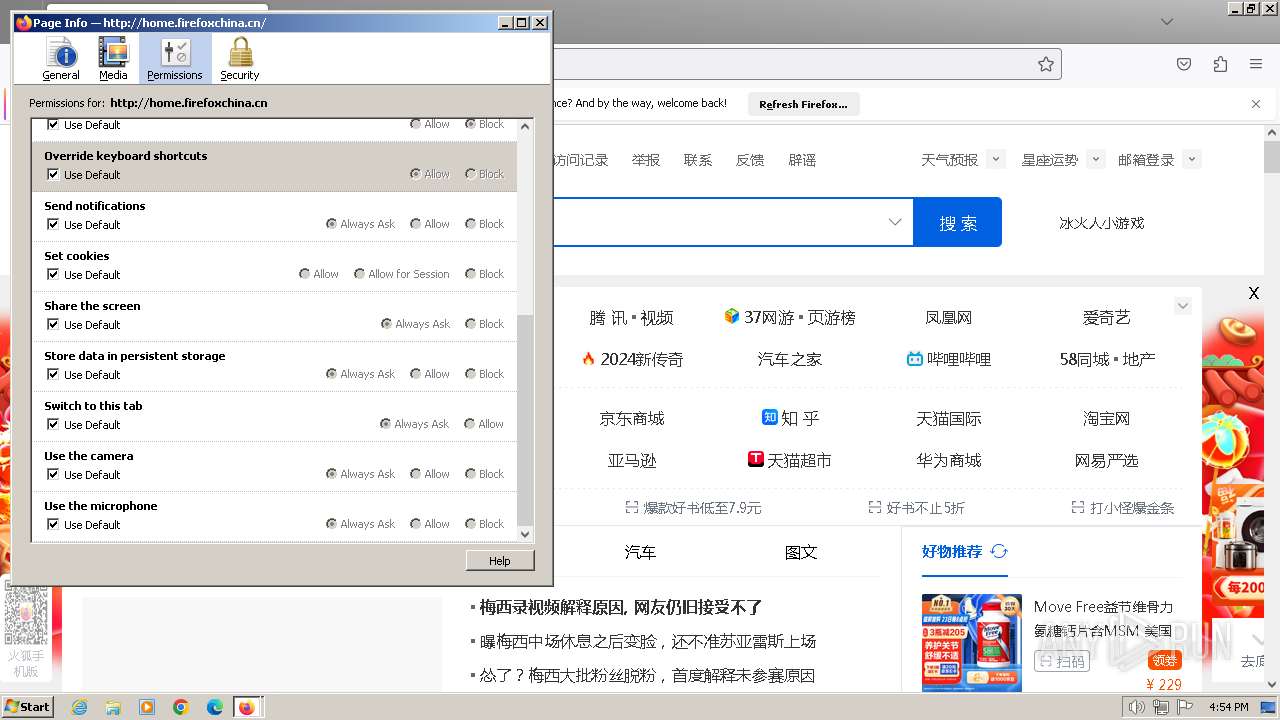Click the bilibili icon beside 哔哩哔哩
This screenshot has width=1280, height=720.
914,359
